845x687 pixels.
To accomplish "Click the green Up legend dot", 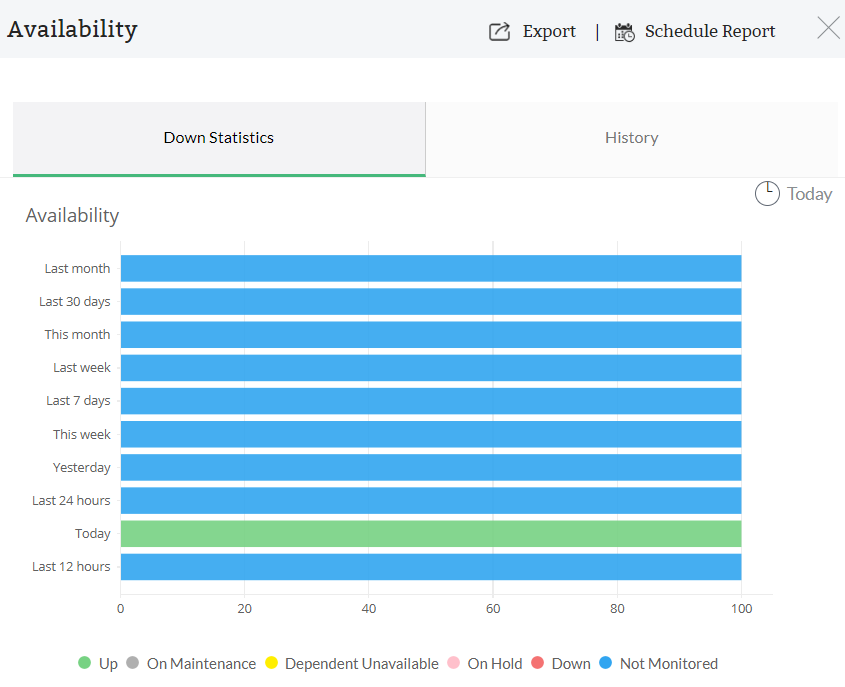I will click(x=84, y=663).
